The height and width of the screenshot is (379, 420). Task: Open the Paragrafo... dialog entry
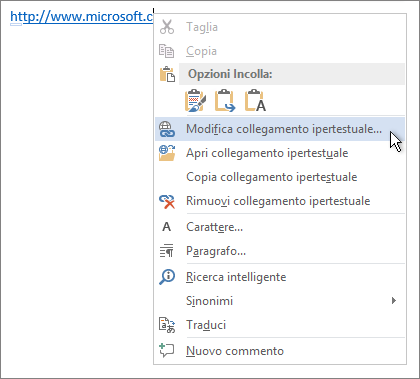tap(216, 251)
